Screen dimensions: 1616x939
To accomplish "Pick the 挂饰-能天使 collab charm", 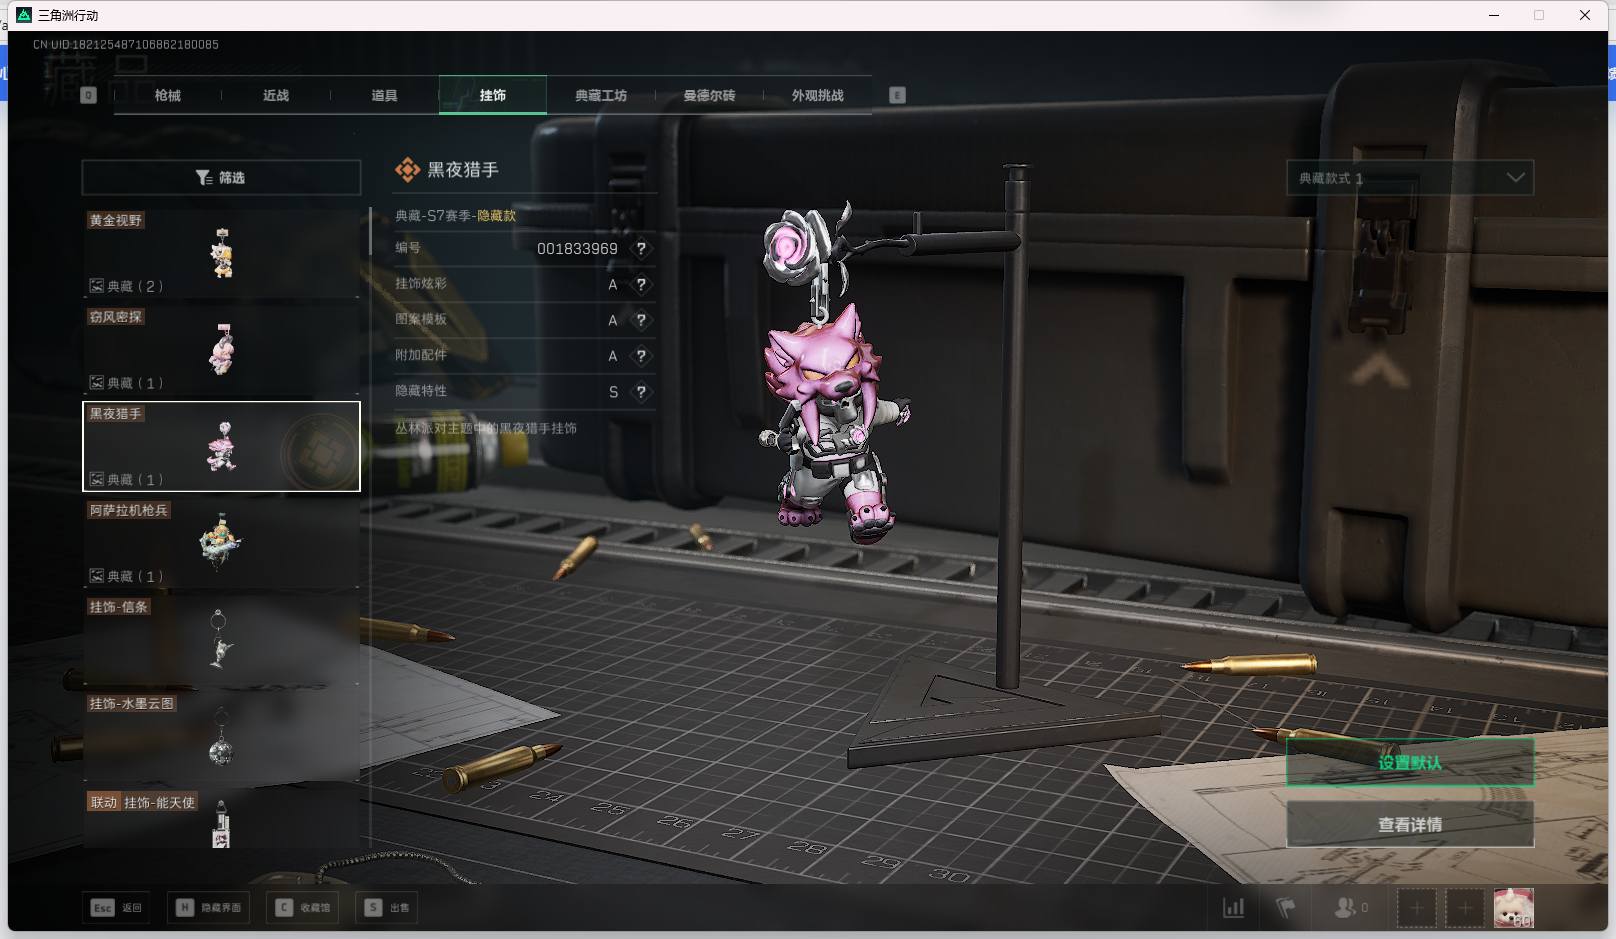I will pos(221,820).
